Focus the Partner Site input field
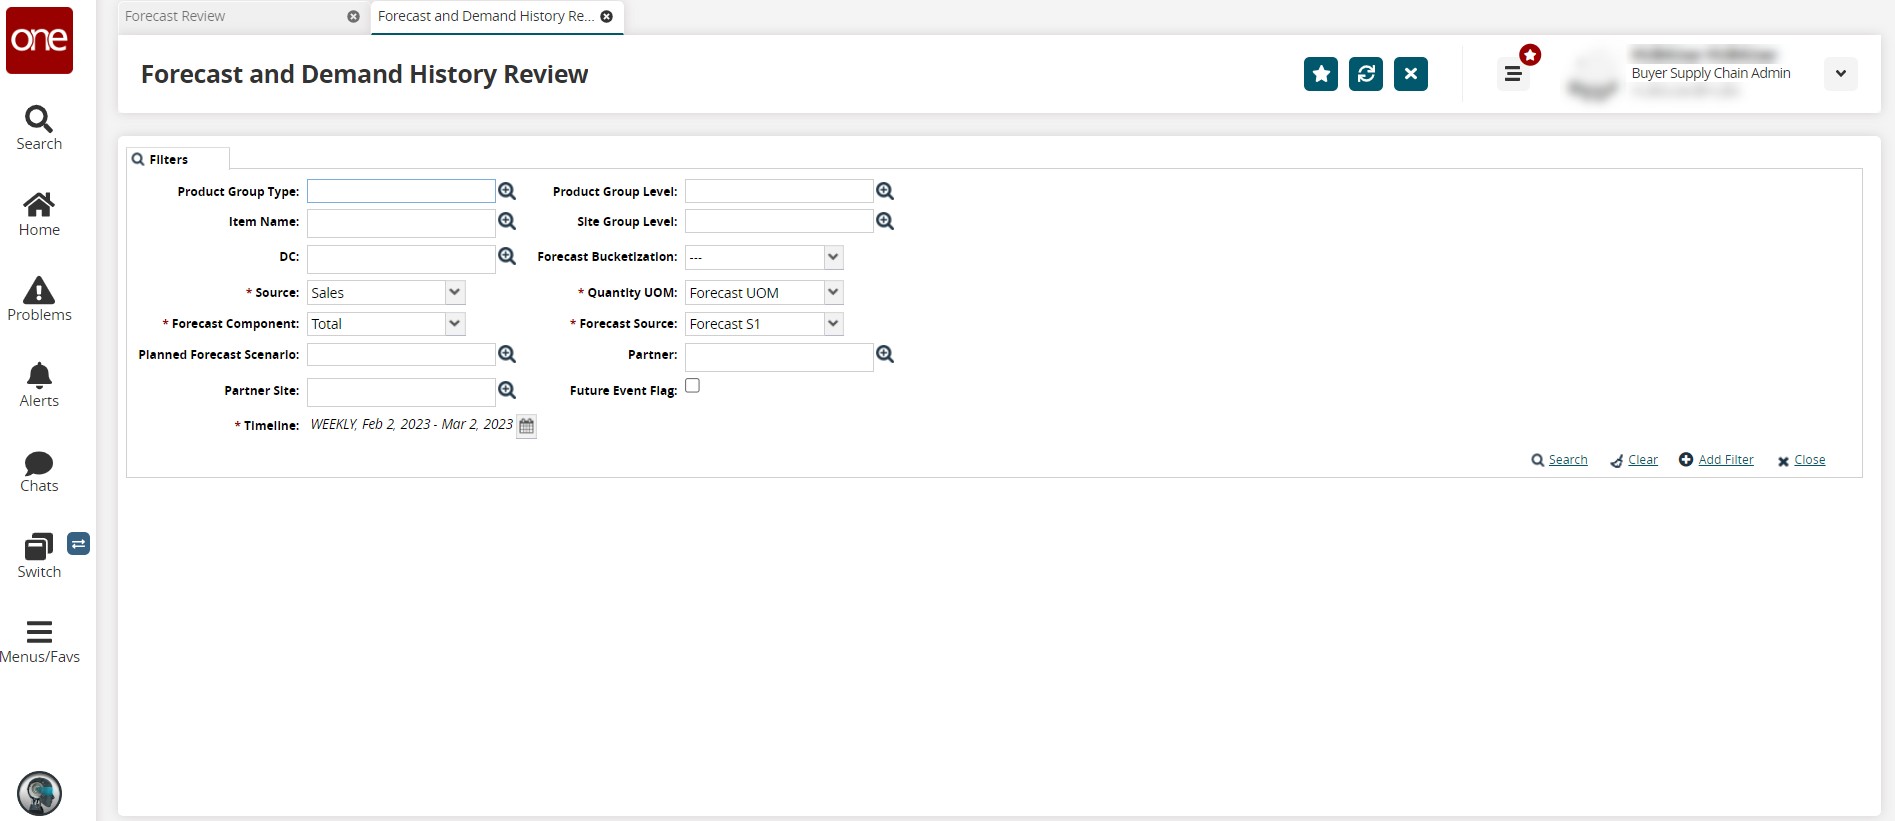 [401, 392]
